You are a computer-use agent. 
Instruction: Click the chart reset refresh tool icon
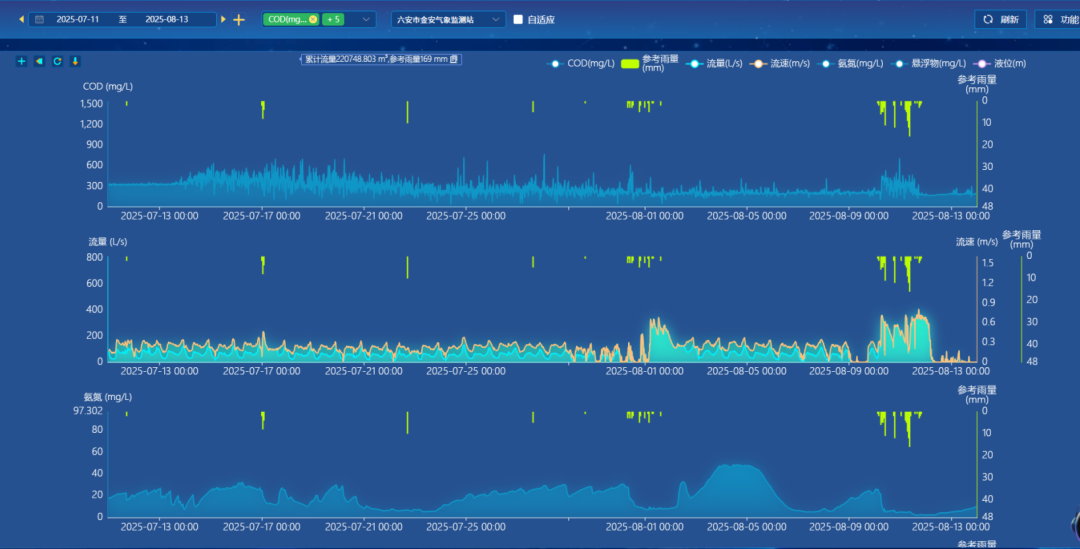[57, 61]
